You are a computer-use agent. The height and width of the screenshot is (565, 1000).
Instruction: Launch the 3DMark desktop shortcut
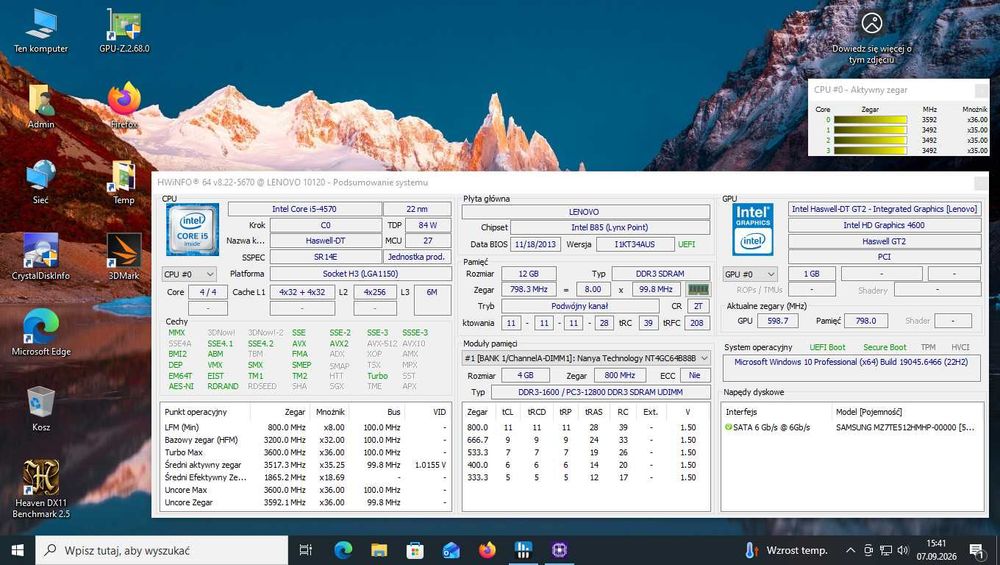point(124,257)
